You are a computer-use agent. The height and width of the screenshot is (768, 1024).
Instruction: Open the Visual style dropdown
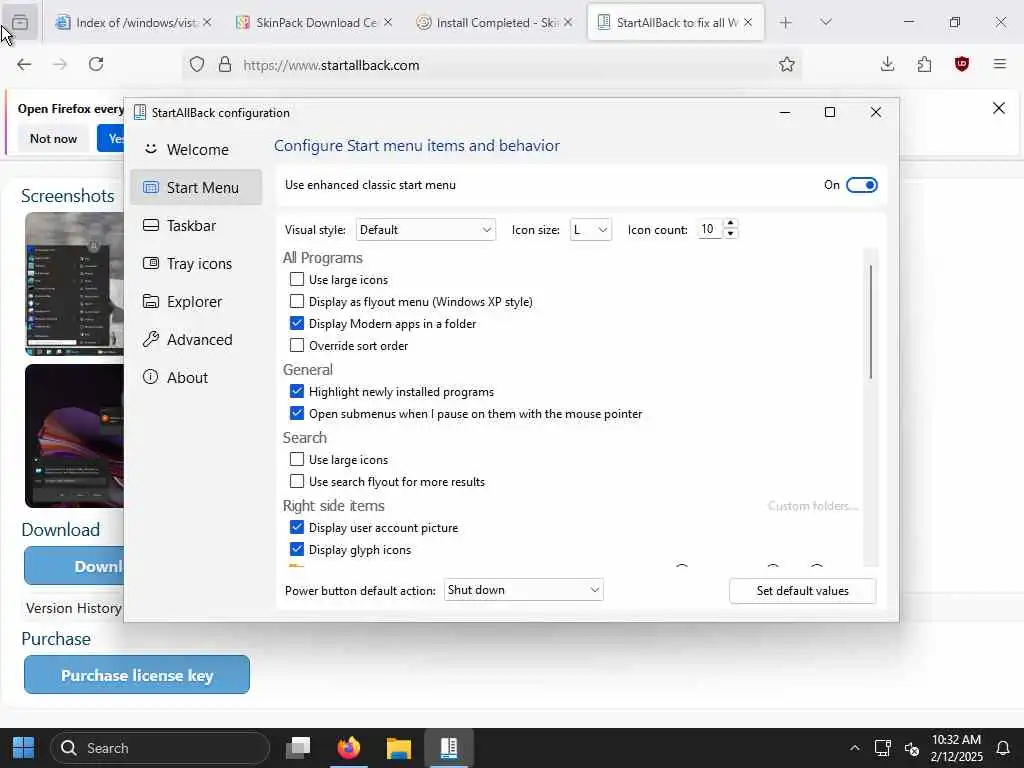pyautogui.click(x=426, y=229)
